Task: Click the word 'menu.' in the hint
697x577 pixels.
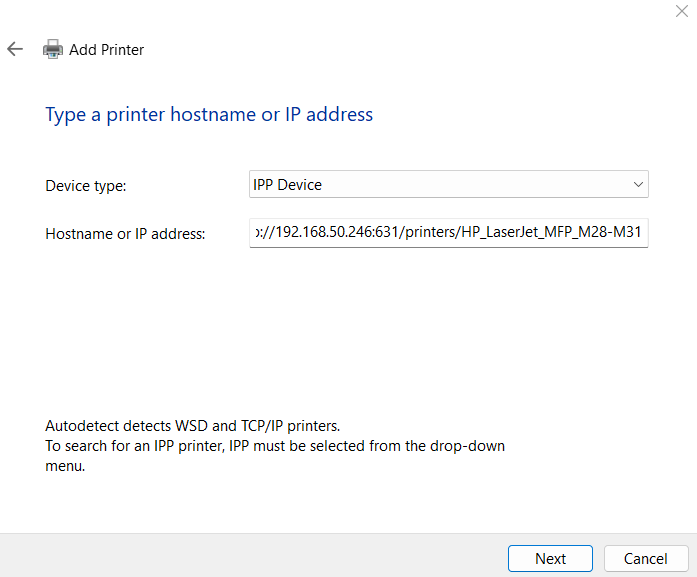Action: click(65, 466)
